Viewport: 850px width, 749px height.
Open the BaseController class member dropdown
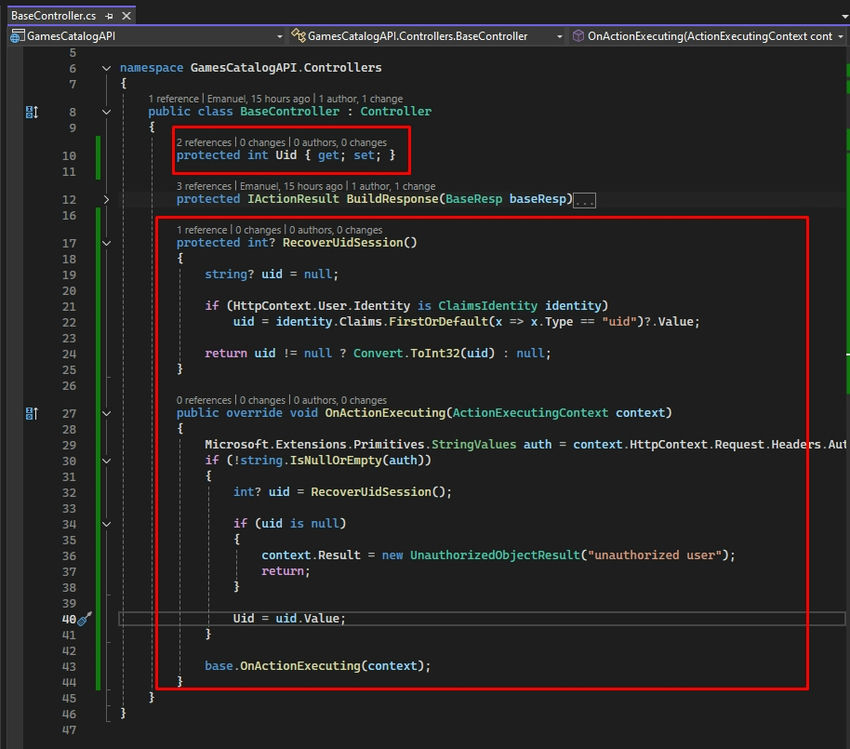coord(560,35)
